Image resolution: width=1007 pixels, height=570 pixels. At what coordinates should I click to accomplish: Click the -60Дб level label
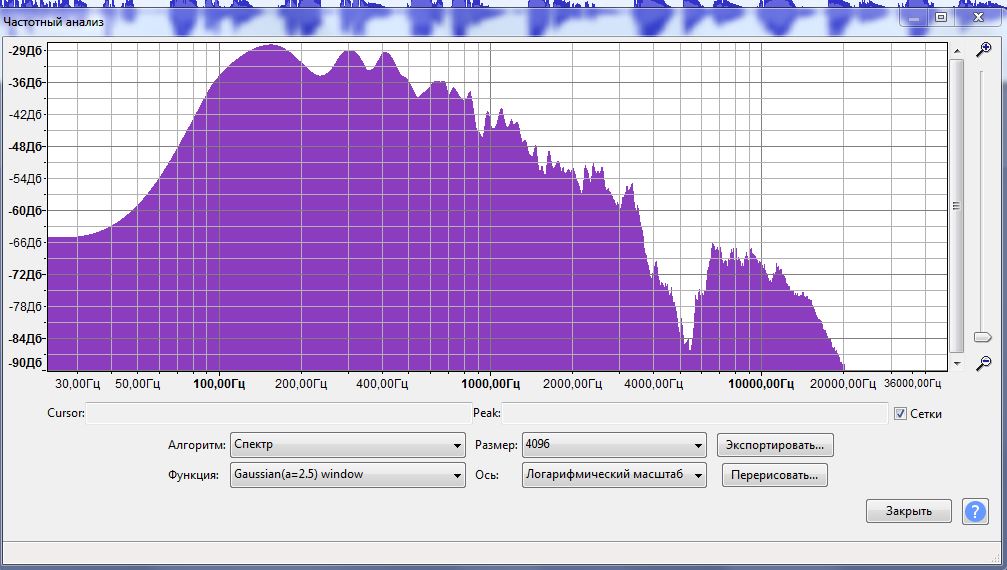(26, 211)
